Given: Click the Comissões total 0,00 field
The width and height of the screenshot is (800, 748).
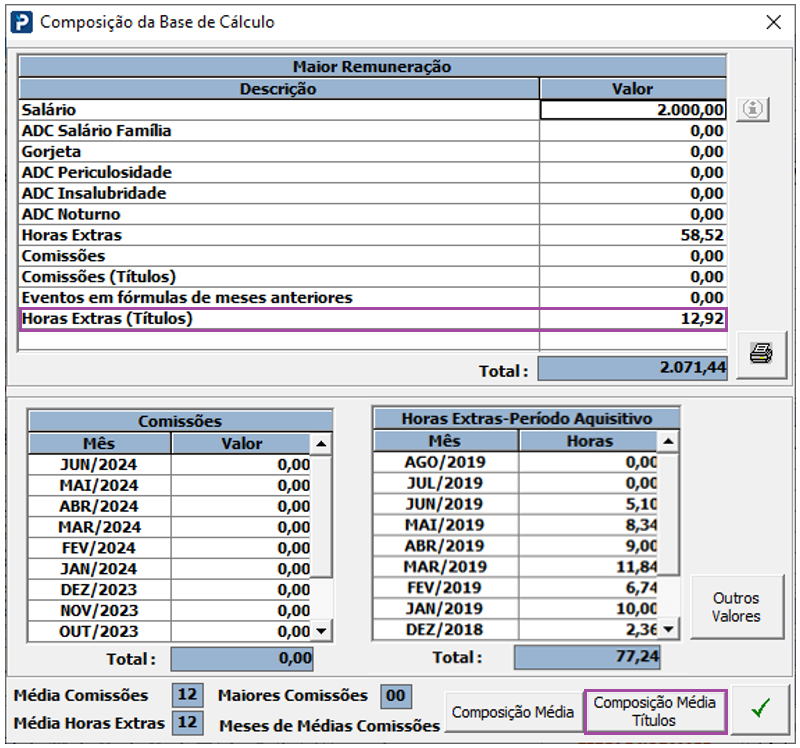Looking at the screenshot, I should [242, 659].
